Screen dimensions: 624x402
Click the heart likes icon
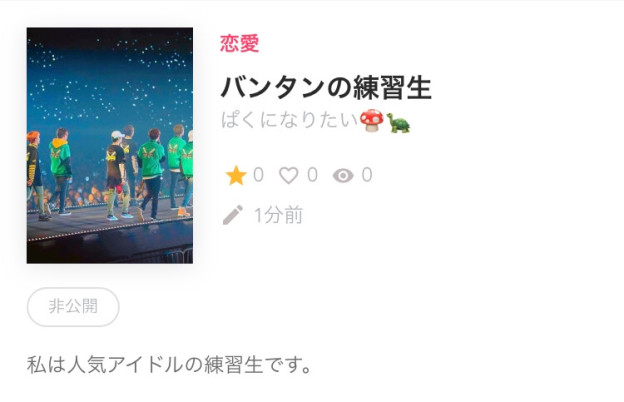[289, 176]
